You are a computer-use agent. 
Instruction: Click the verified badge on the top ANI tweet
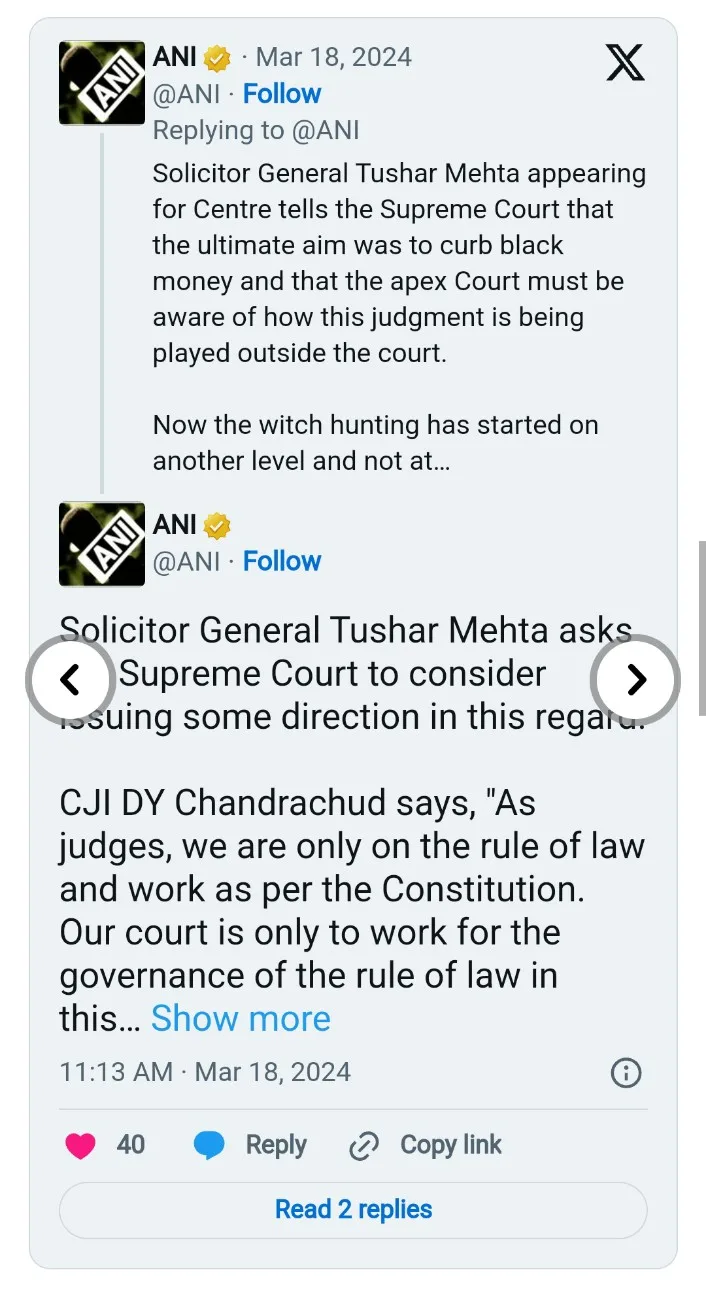coord(217,58)
